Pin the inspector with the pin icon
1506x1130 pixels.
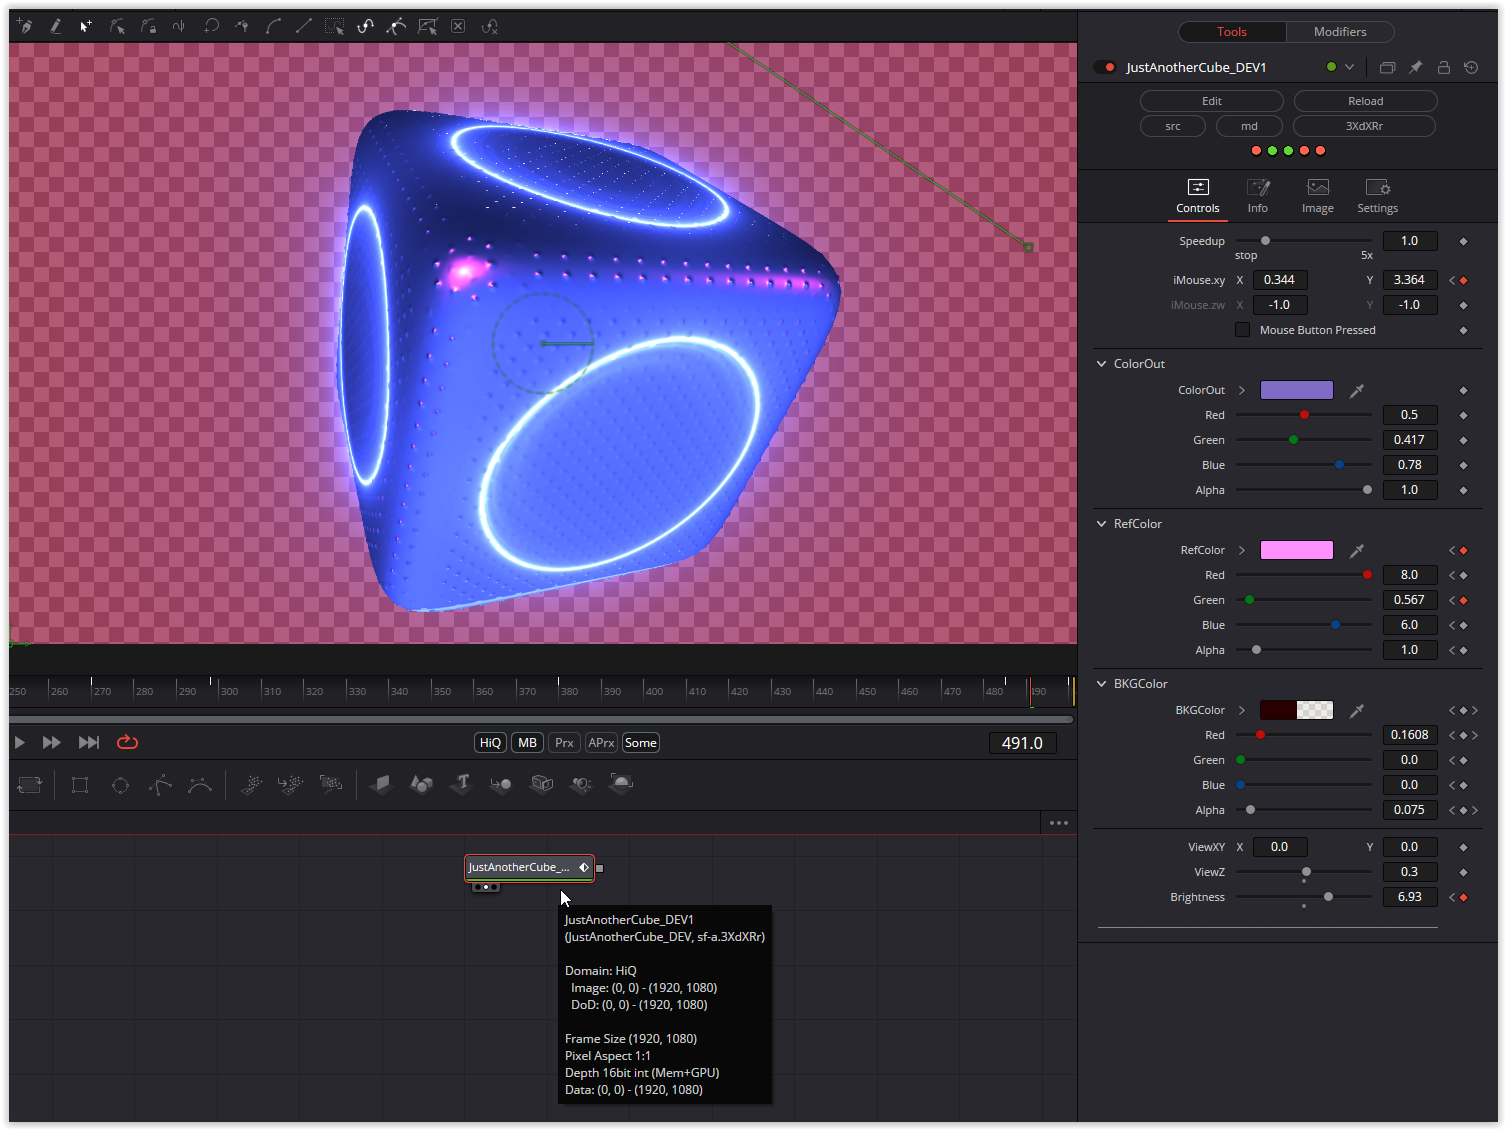click(1415, 67)
